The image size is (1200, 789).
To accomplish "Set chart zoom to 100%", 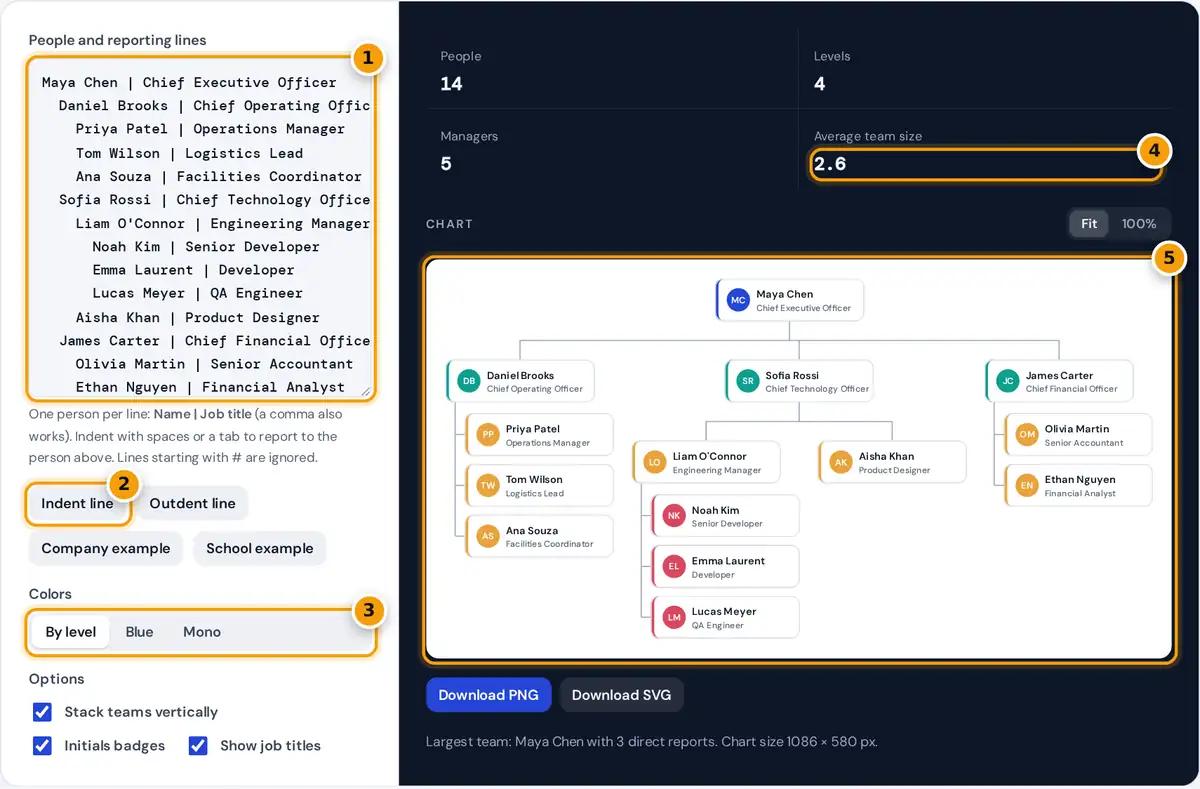I will pos(1139,224).
